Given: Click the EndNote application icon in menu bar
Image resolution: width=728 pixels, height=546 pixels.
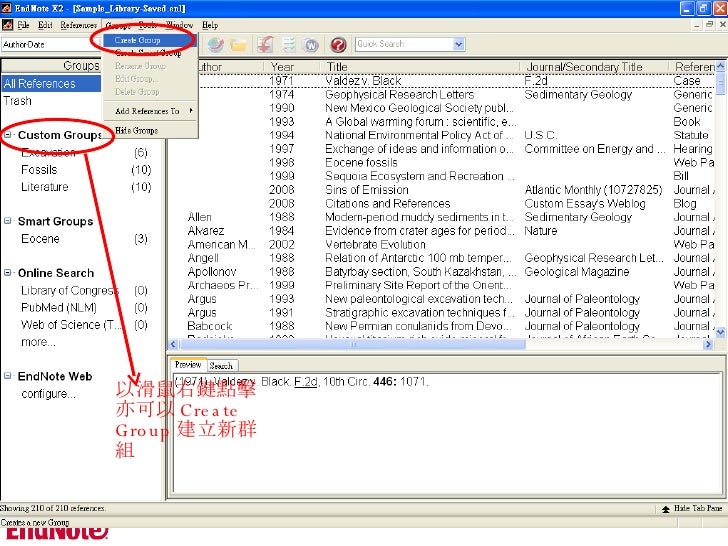Looking at the screenshot, I should (x=7, y=25).
